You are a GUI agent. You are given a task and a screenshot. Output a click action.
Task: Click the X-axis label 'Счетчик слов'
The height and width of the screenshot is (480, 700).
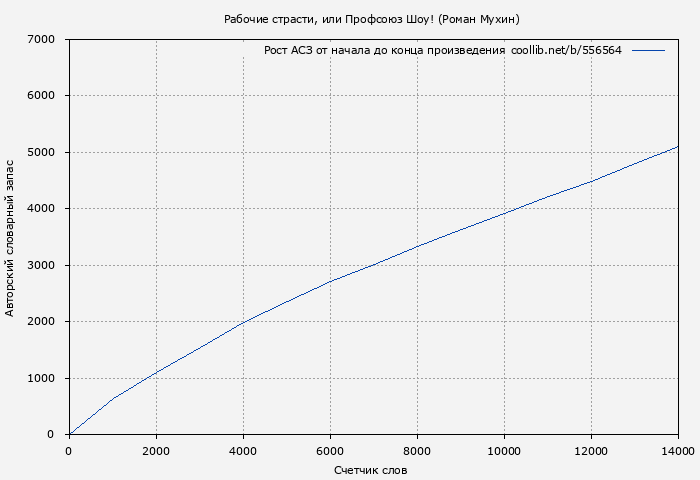click(371, 470)
